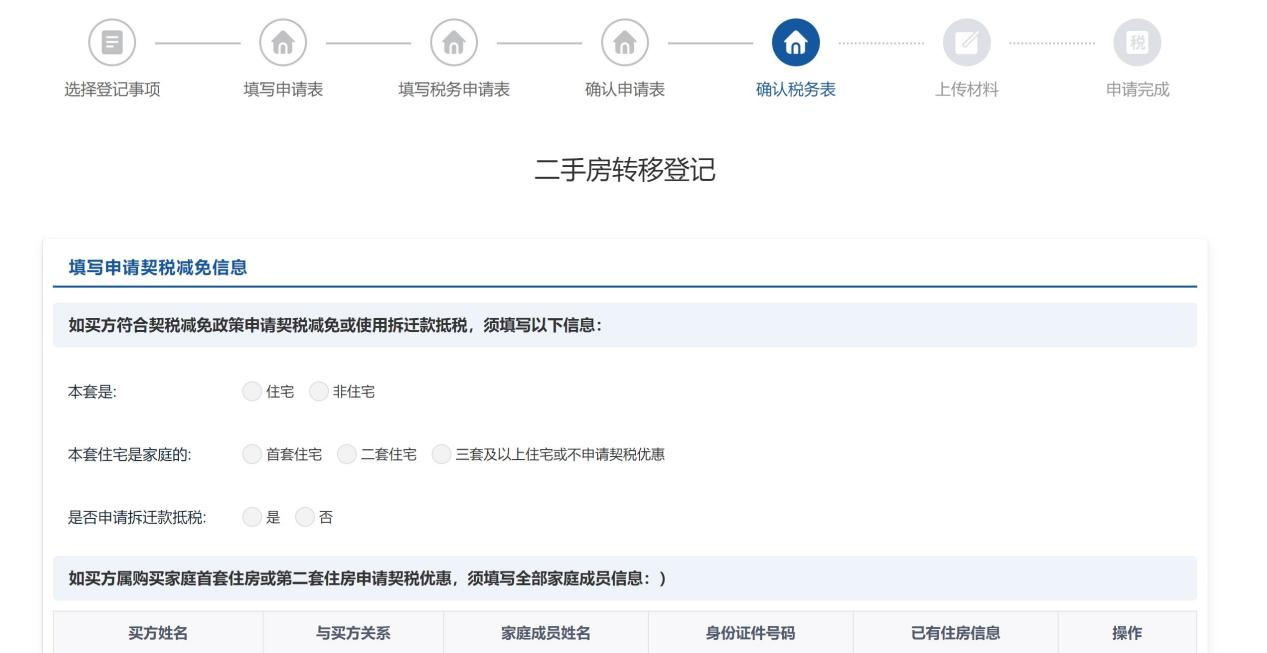Viewport: 1267px width, 653px height.
Task: Select 是 for 申请拆迁款抵税
Action: [x=251, y=517]
